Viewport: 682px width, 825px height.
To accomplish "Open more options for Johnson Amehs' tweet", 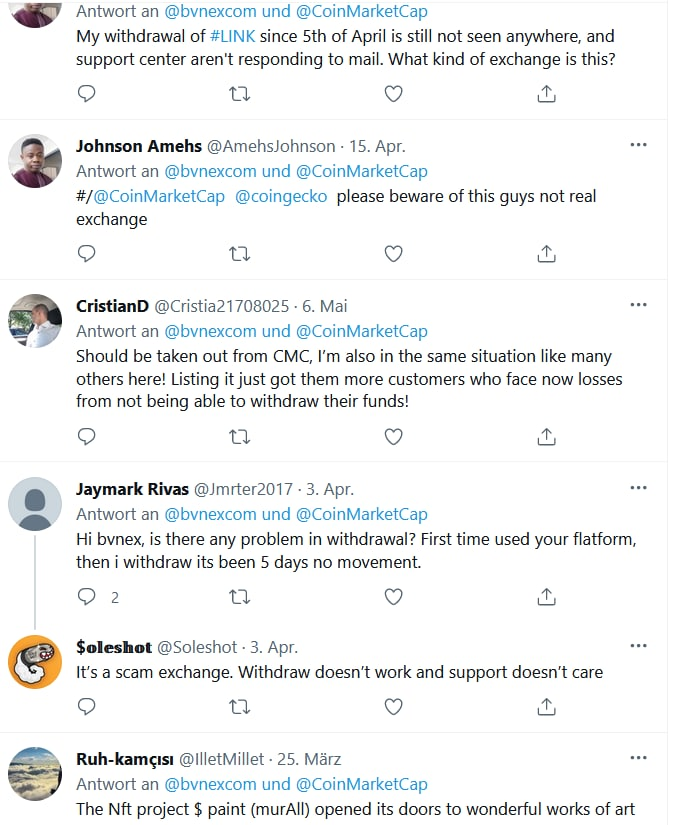I will [x=638, y=145].
